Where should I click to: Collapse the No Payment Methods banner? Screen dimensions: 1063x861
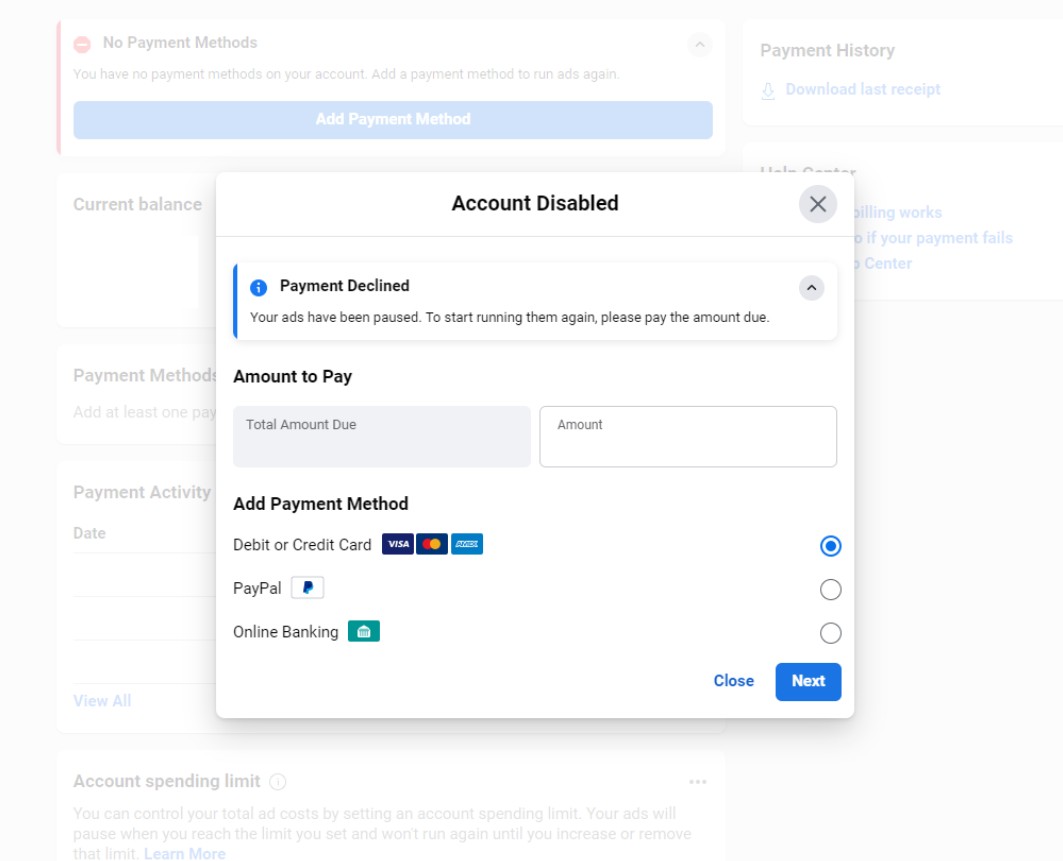(700, 45)
